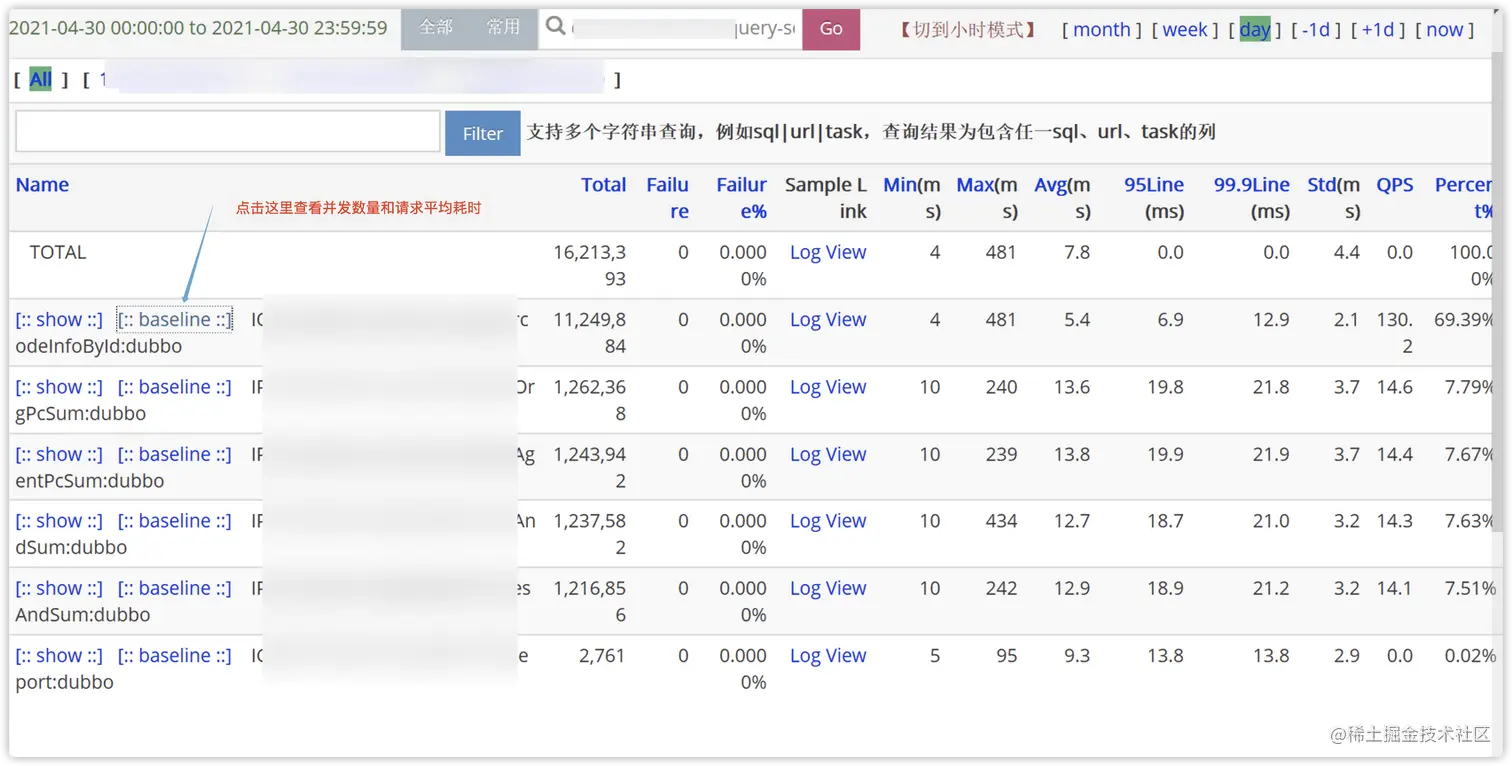
Task: Expand show for dSum:dubbo row
Action: [59, 521]
